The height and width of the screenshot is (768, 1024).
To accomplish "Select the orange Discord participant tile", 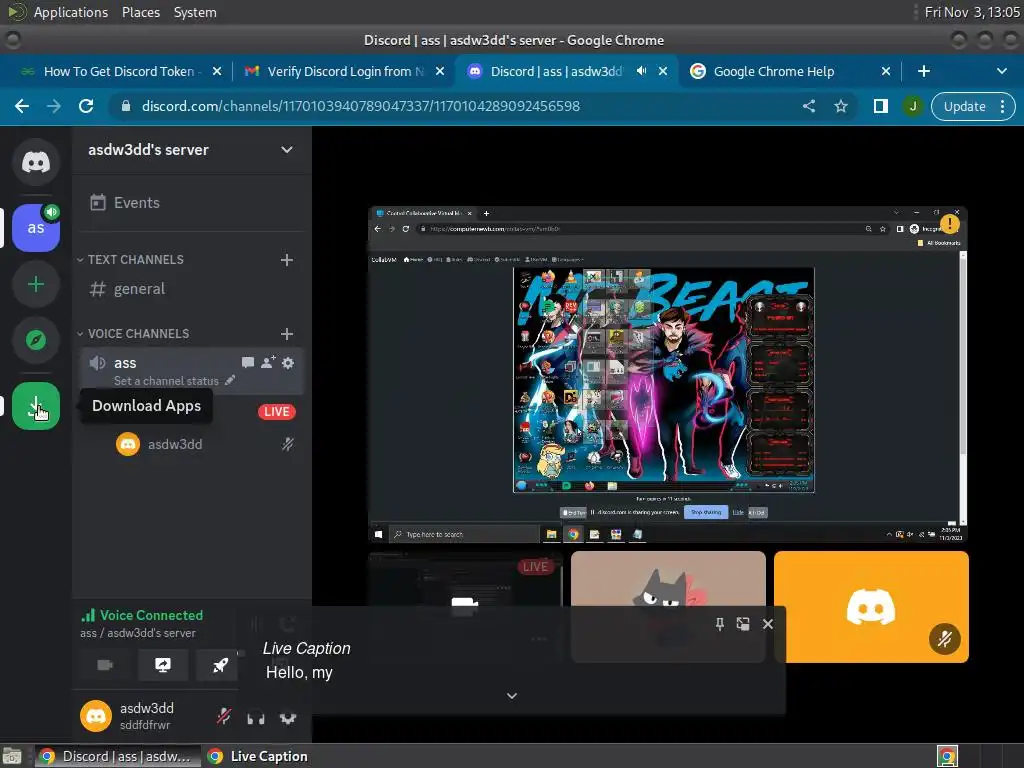I will [x=871, y=607].
